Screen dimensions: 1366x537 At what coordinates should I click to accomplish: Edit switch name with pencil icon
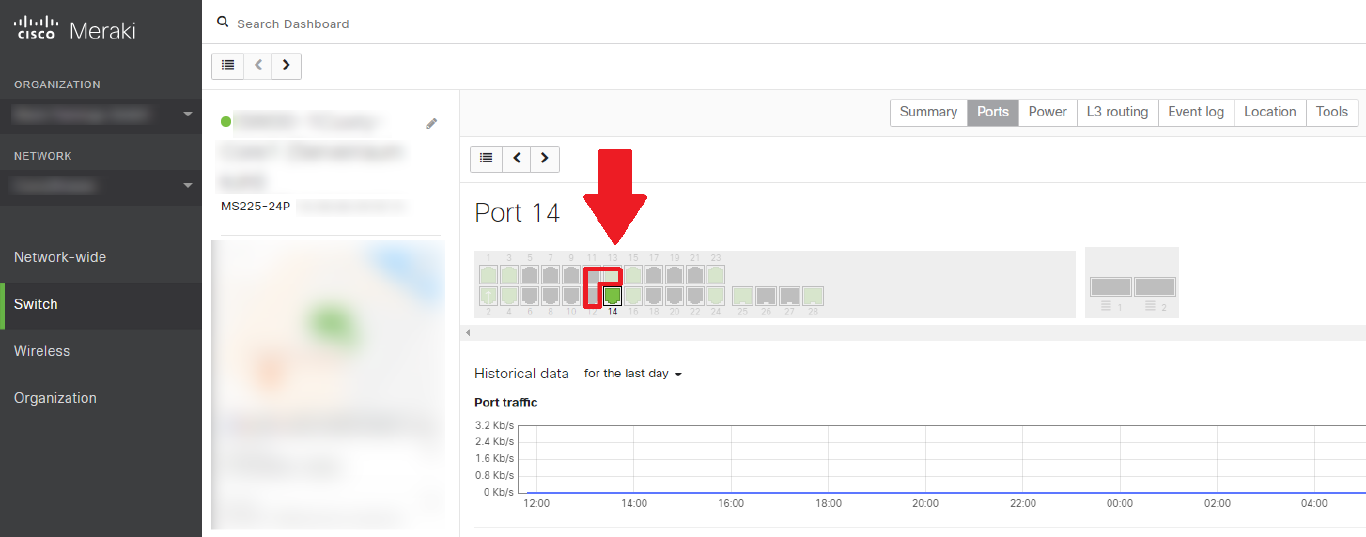432,123
